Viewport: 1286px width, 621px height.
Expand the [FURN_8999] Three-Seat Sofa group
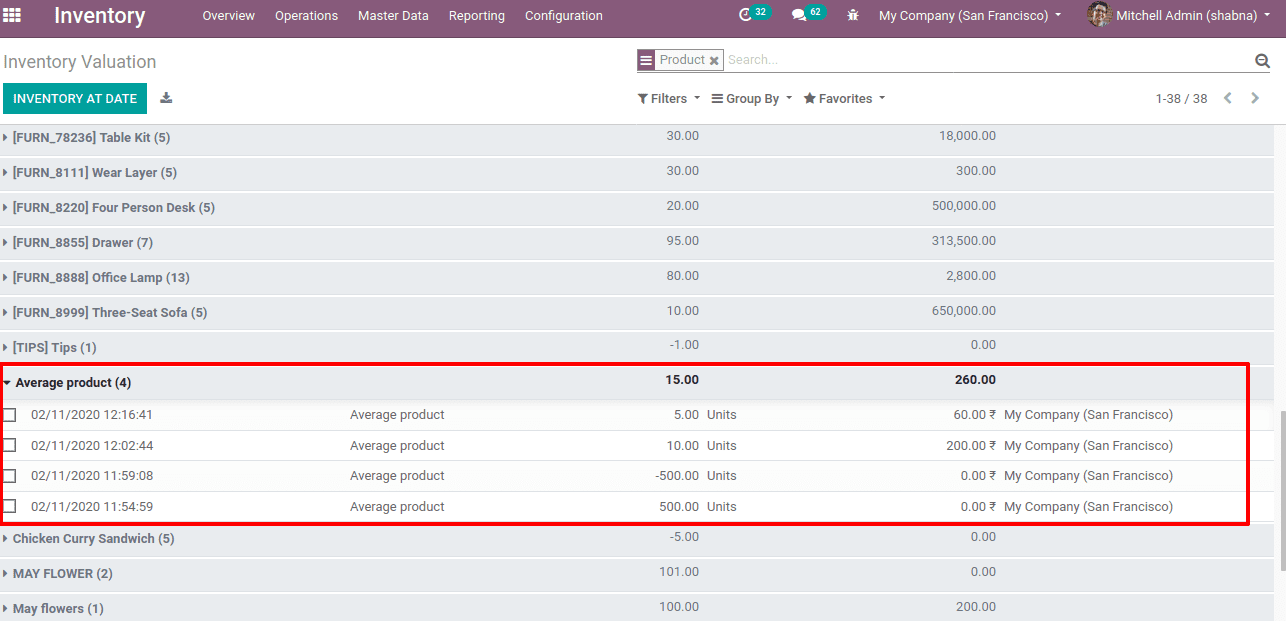(109, 313)
